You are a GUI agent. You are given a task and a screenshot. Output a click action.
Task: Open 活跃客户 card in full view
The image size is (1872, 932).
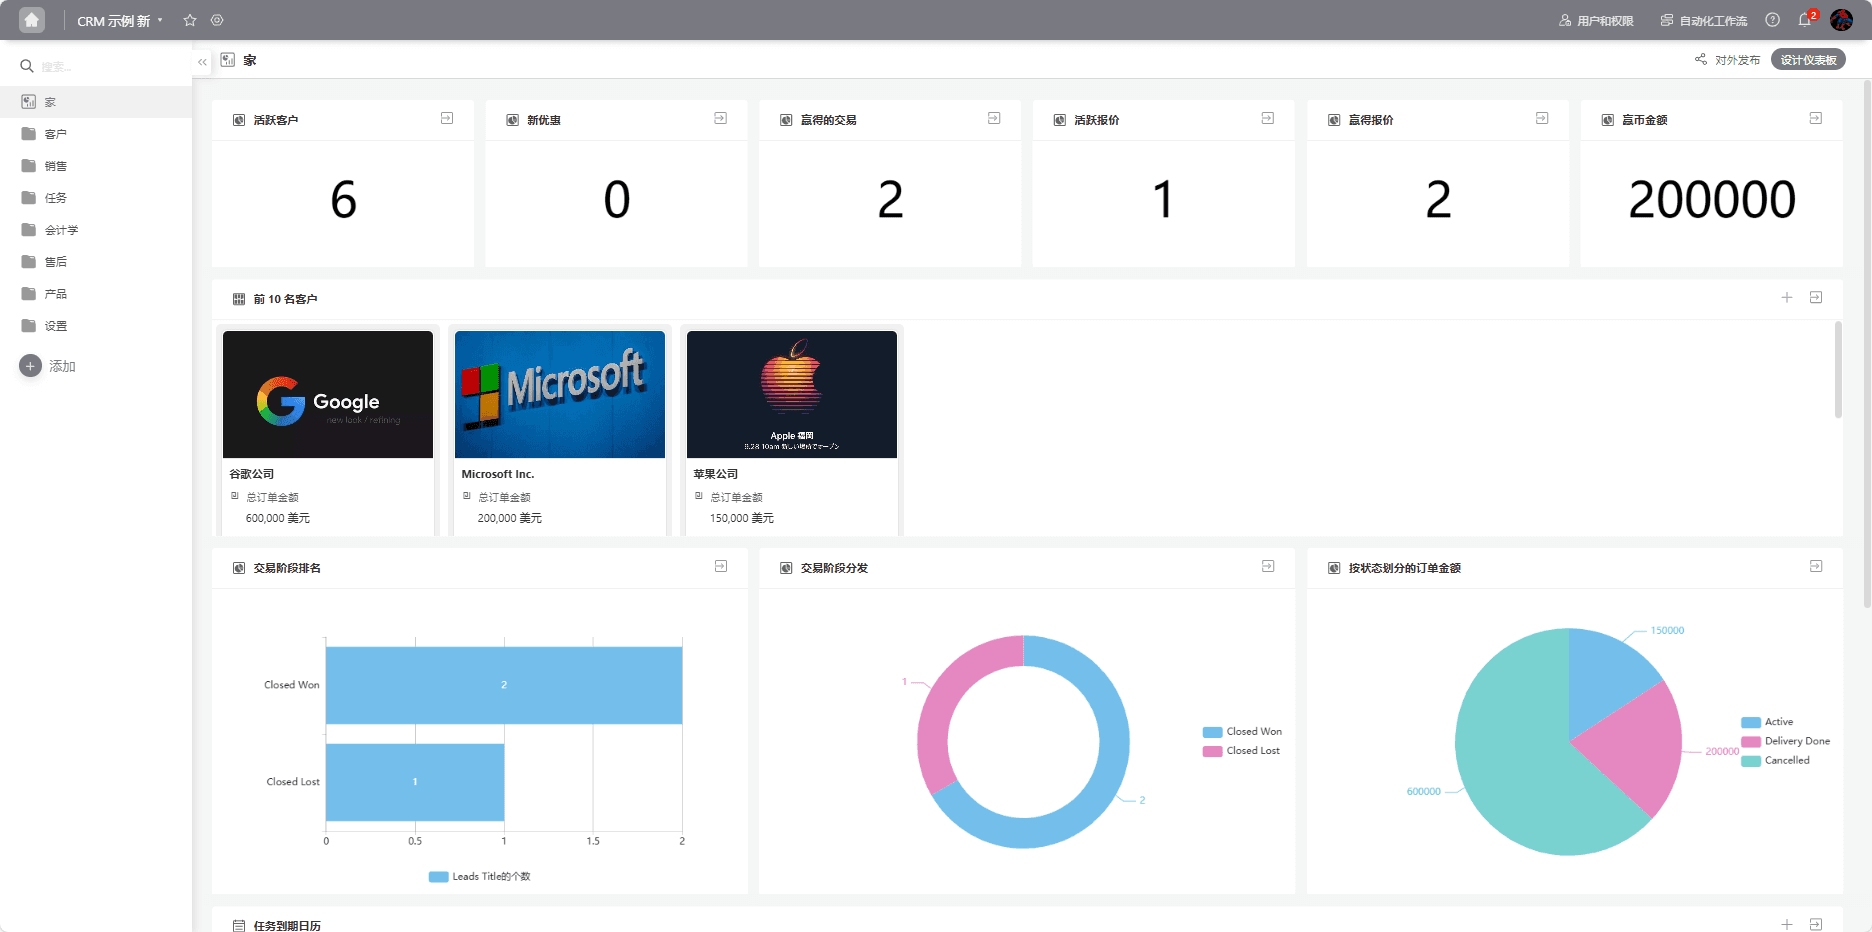[447, 119]
